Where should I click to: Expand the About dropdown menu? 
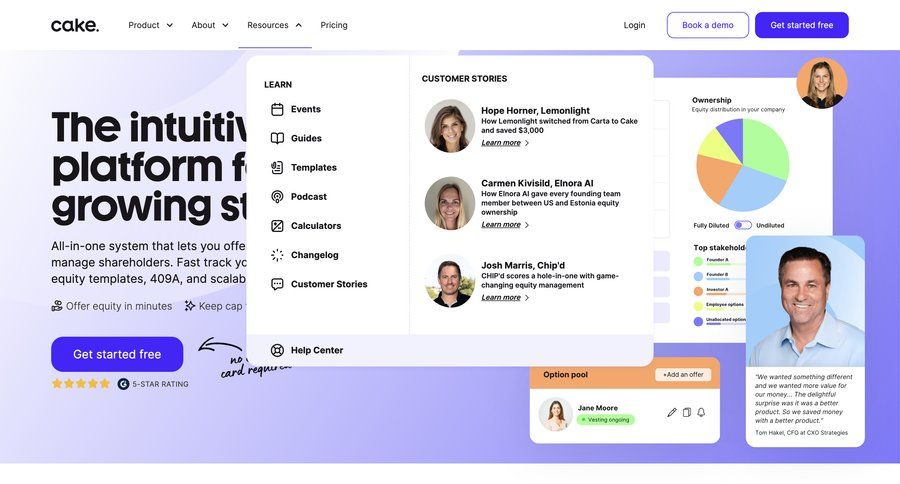click(210, 25)
